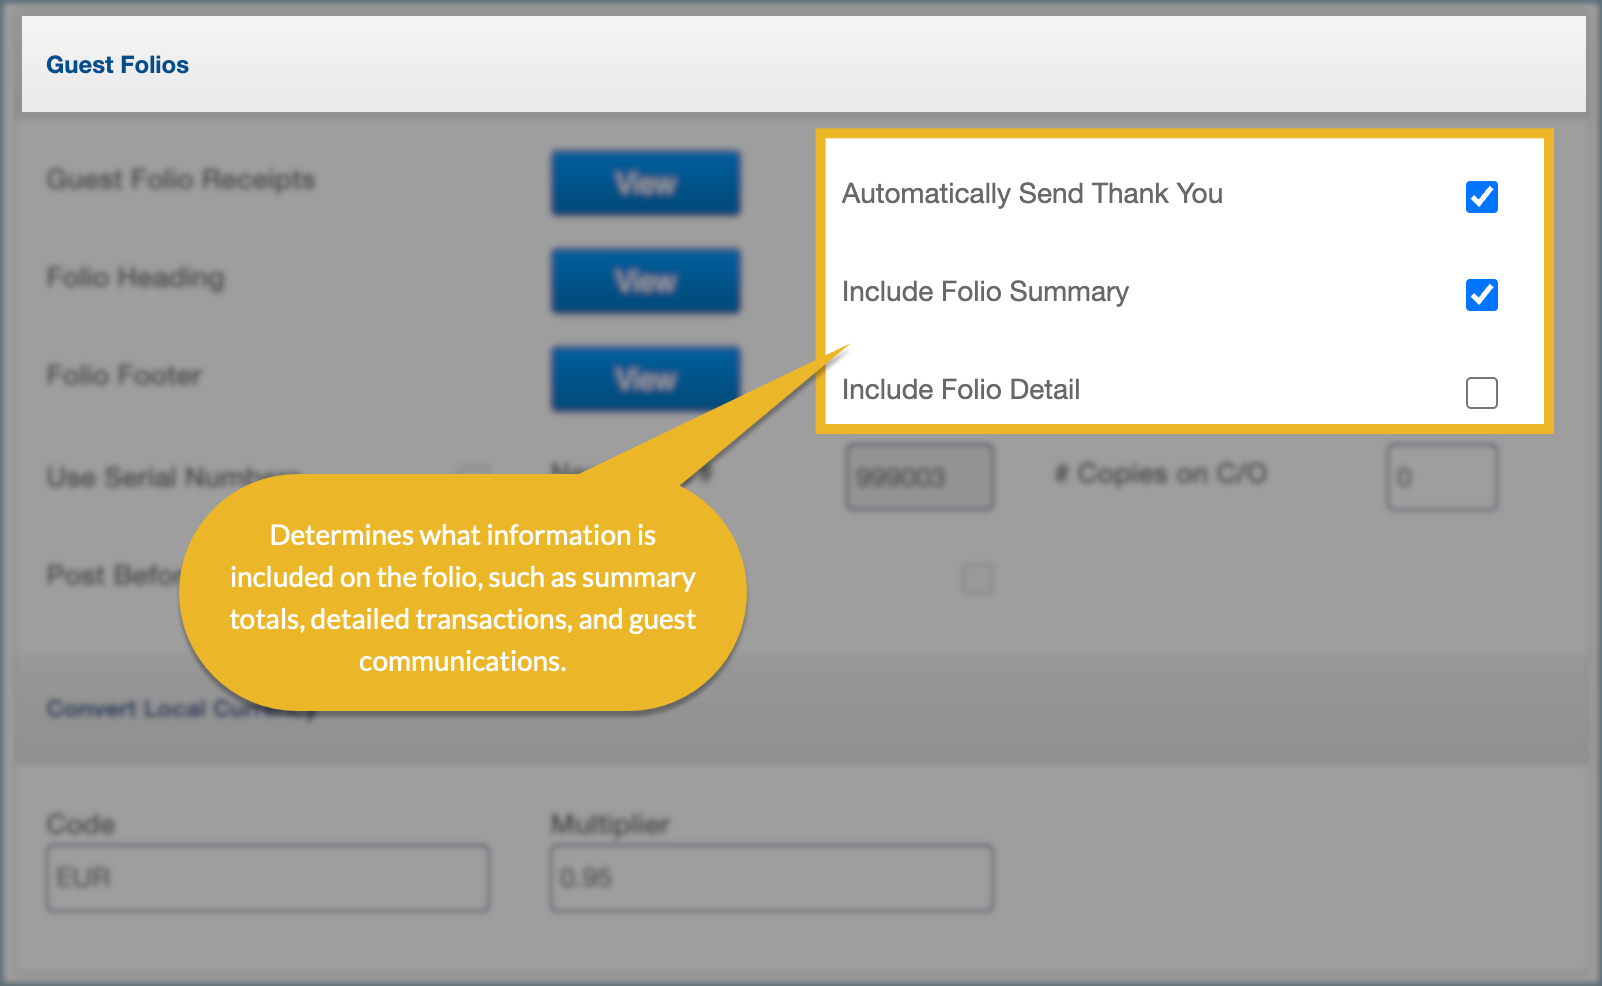The image size is (1602, 986).
Task: Click the Automatically Send Thank You label
Action: pos(1032,194)
